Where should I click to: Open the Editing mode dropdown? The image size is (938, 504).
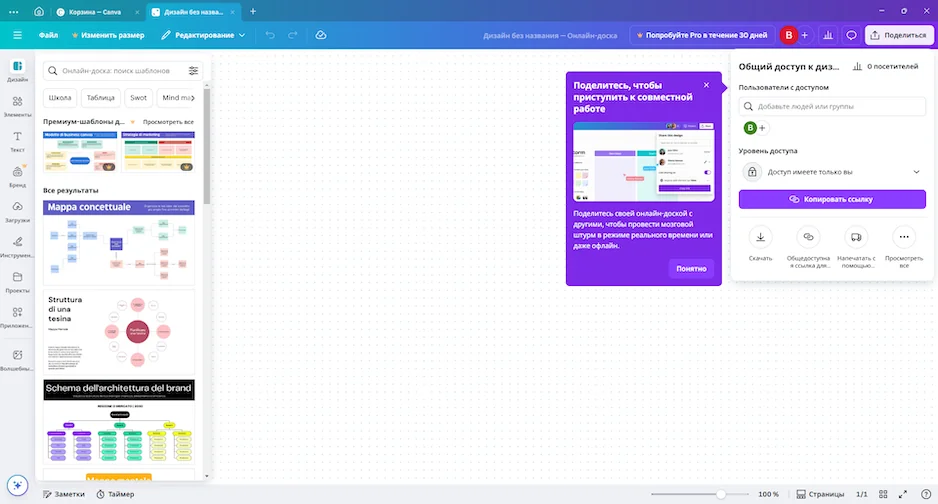pos(203,35)
